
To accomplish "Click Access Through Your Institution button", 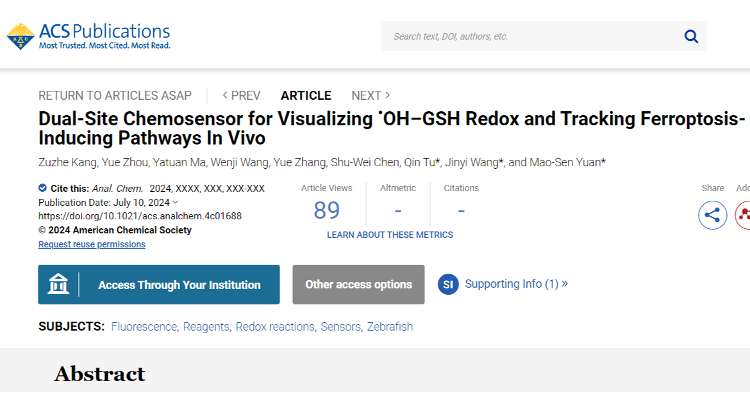I will (159, 285).
